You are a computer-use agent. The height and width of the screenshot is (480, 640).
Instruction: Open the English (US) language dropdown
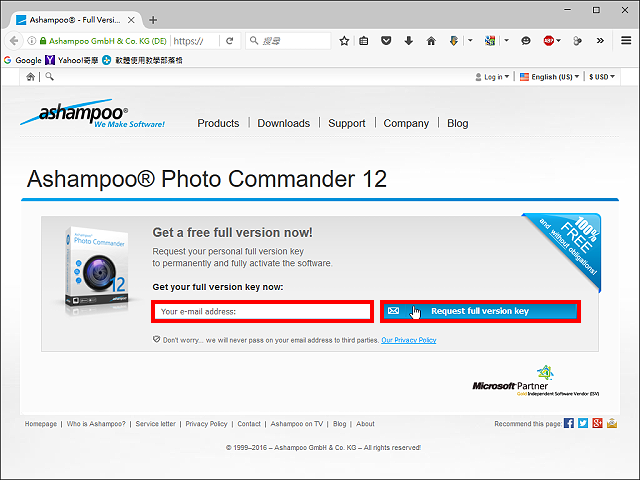pyautogui.click(x=549, y=77)
